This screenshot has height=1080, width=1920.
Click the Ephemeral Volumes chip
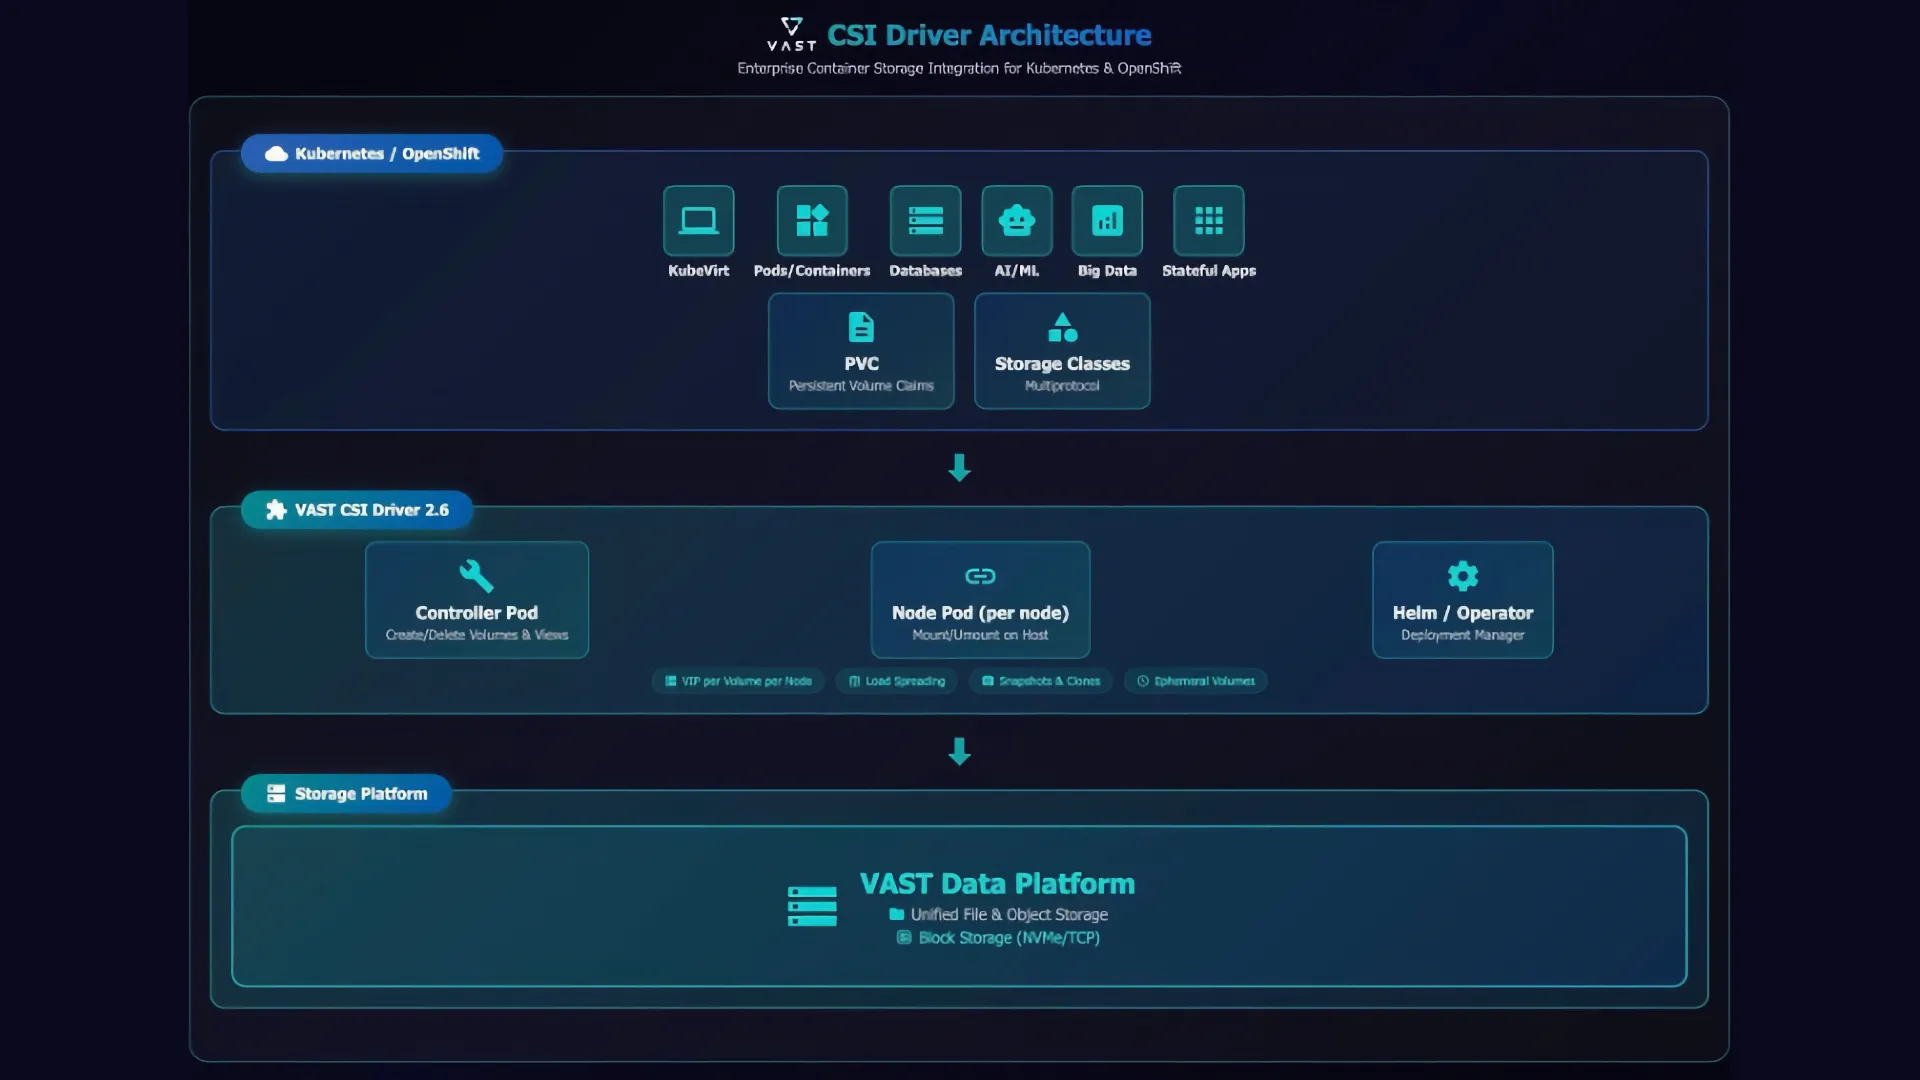1196,681
